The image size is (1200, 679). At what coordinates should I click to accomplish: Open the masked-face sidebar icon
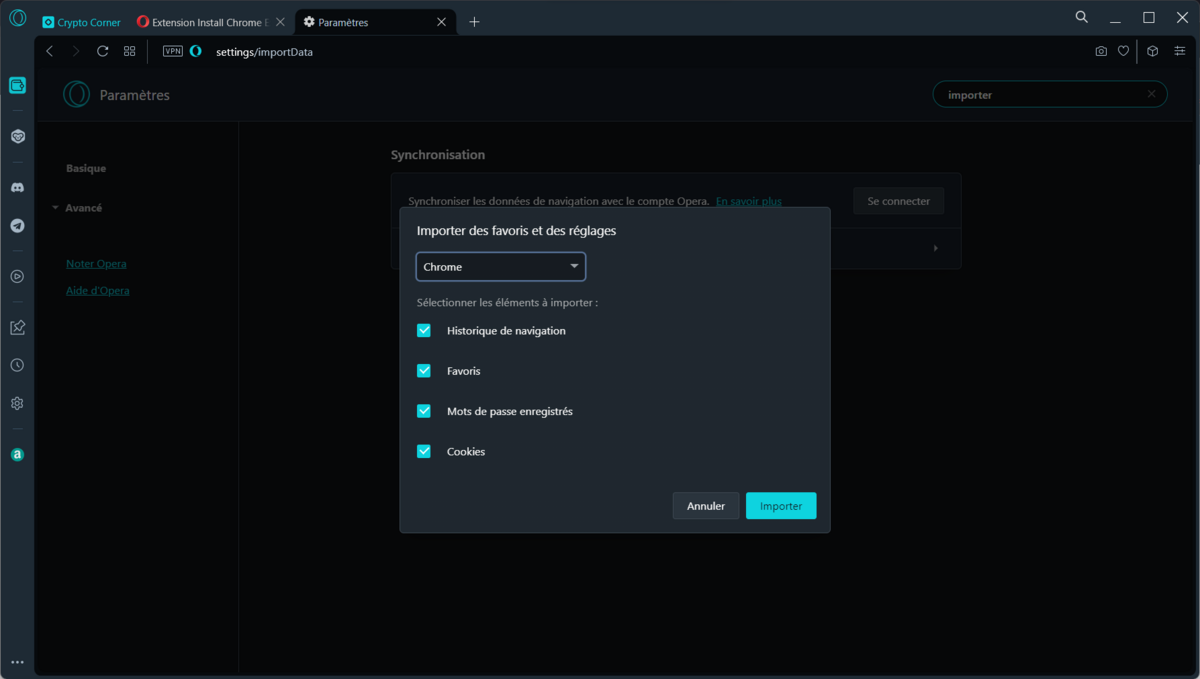pyautogui.click(x=17, y=136)
